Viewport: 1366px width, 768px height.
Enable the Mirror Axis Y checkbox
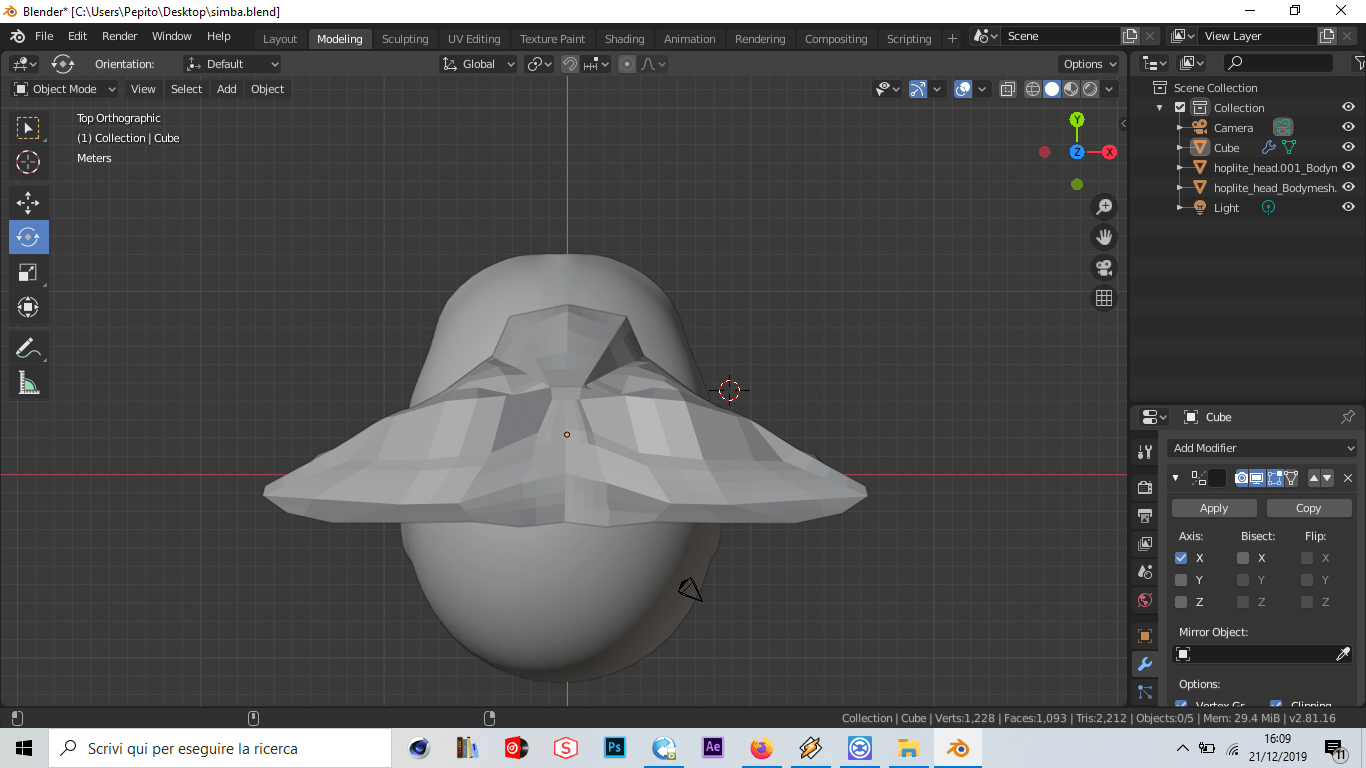pos(1181,580)
